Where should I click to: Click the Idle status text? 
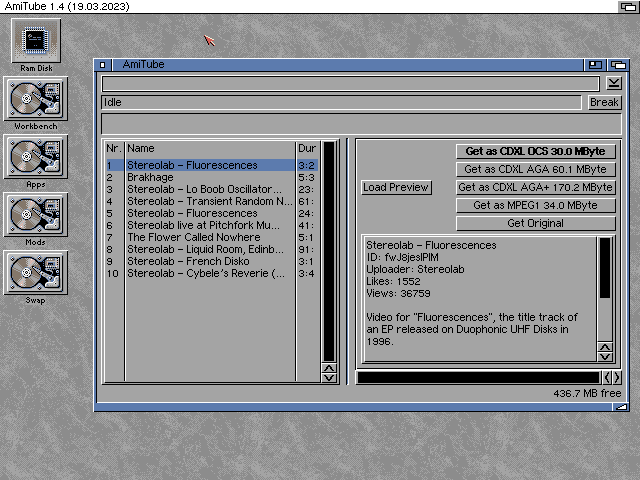pyautogui.click(x=113, y=102)
